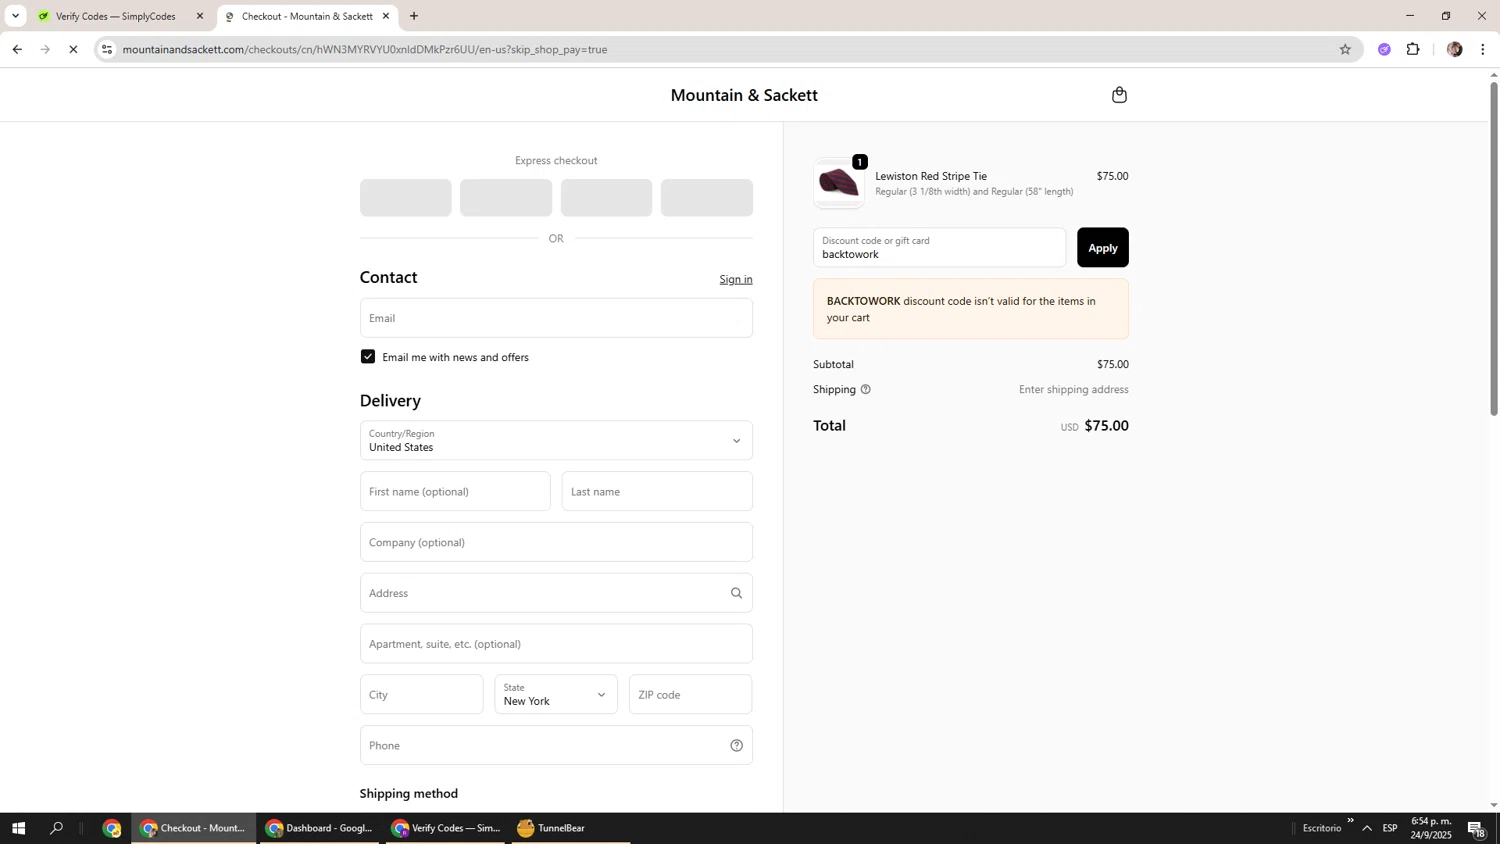View site information icon in address bar

click(x=107, y=49)
